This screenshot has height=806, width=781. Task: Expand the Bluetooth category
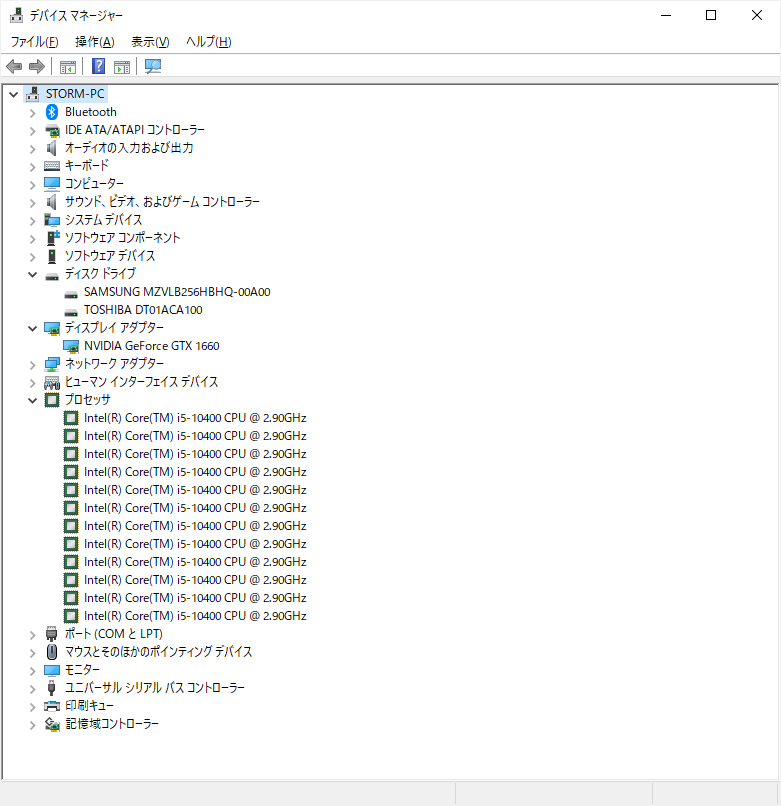pyautogui.click(x=32, y=113)
